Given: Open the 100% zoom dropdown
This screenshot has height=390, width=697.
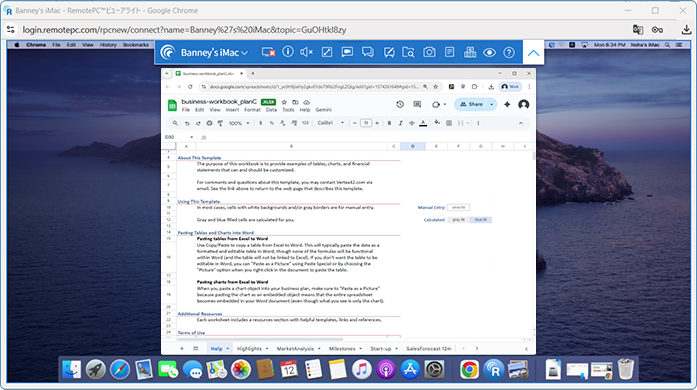Looking at the screenshot, I should click(x=239, y=123).
